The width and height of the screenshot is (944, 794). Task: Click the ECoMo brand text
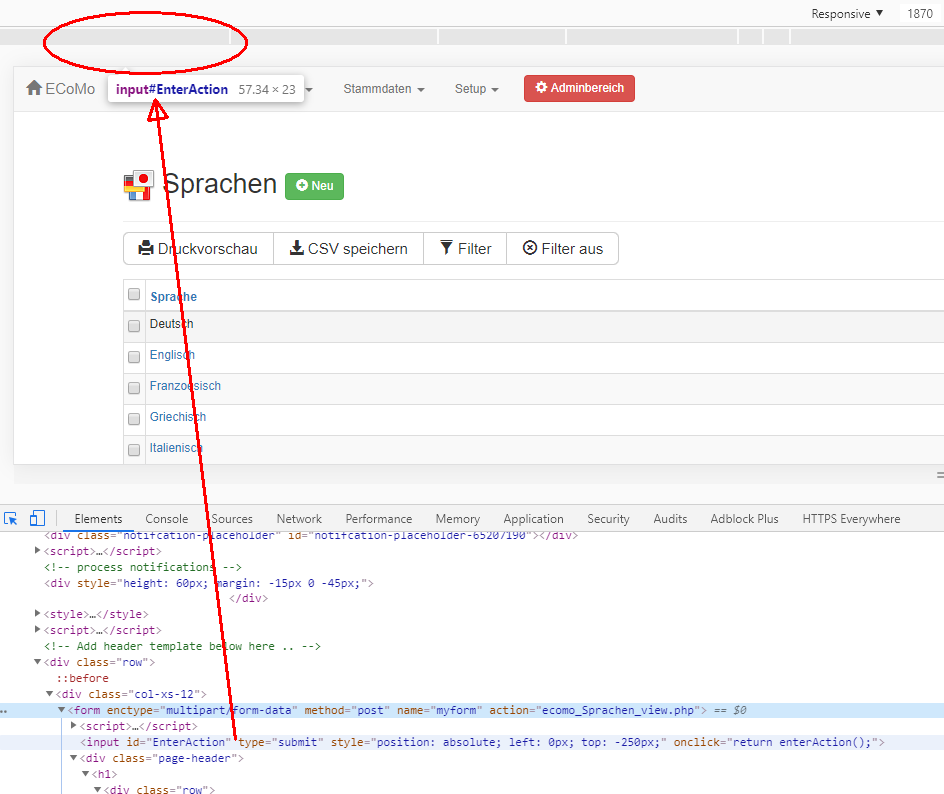tap(70, 89)
